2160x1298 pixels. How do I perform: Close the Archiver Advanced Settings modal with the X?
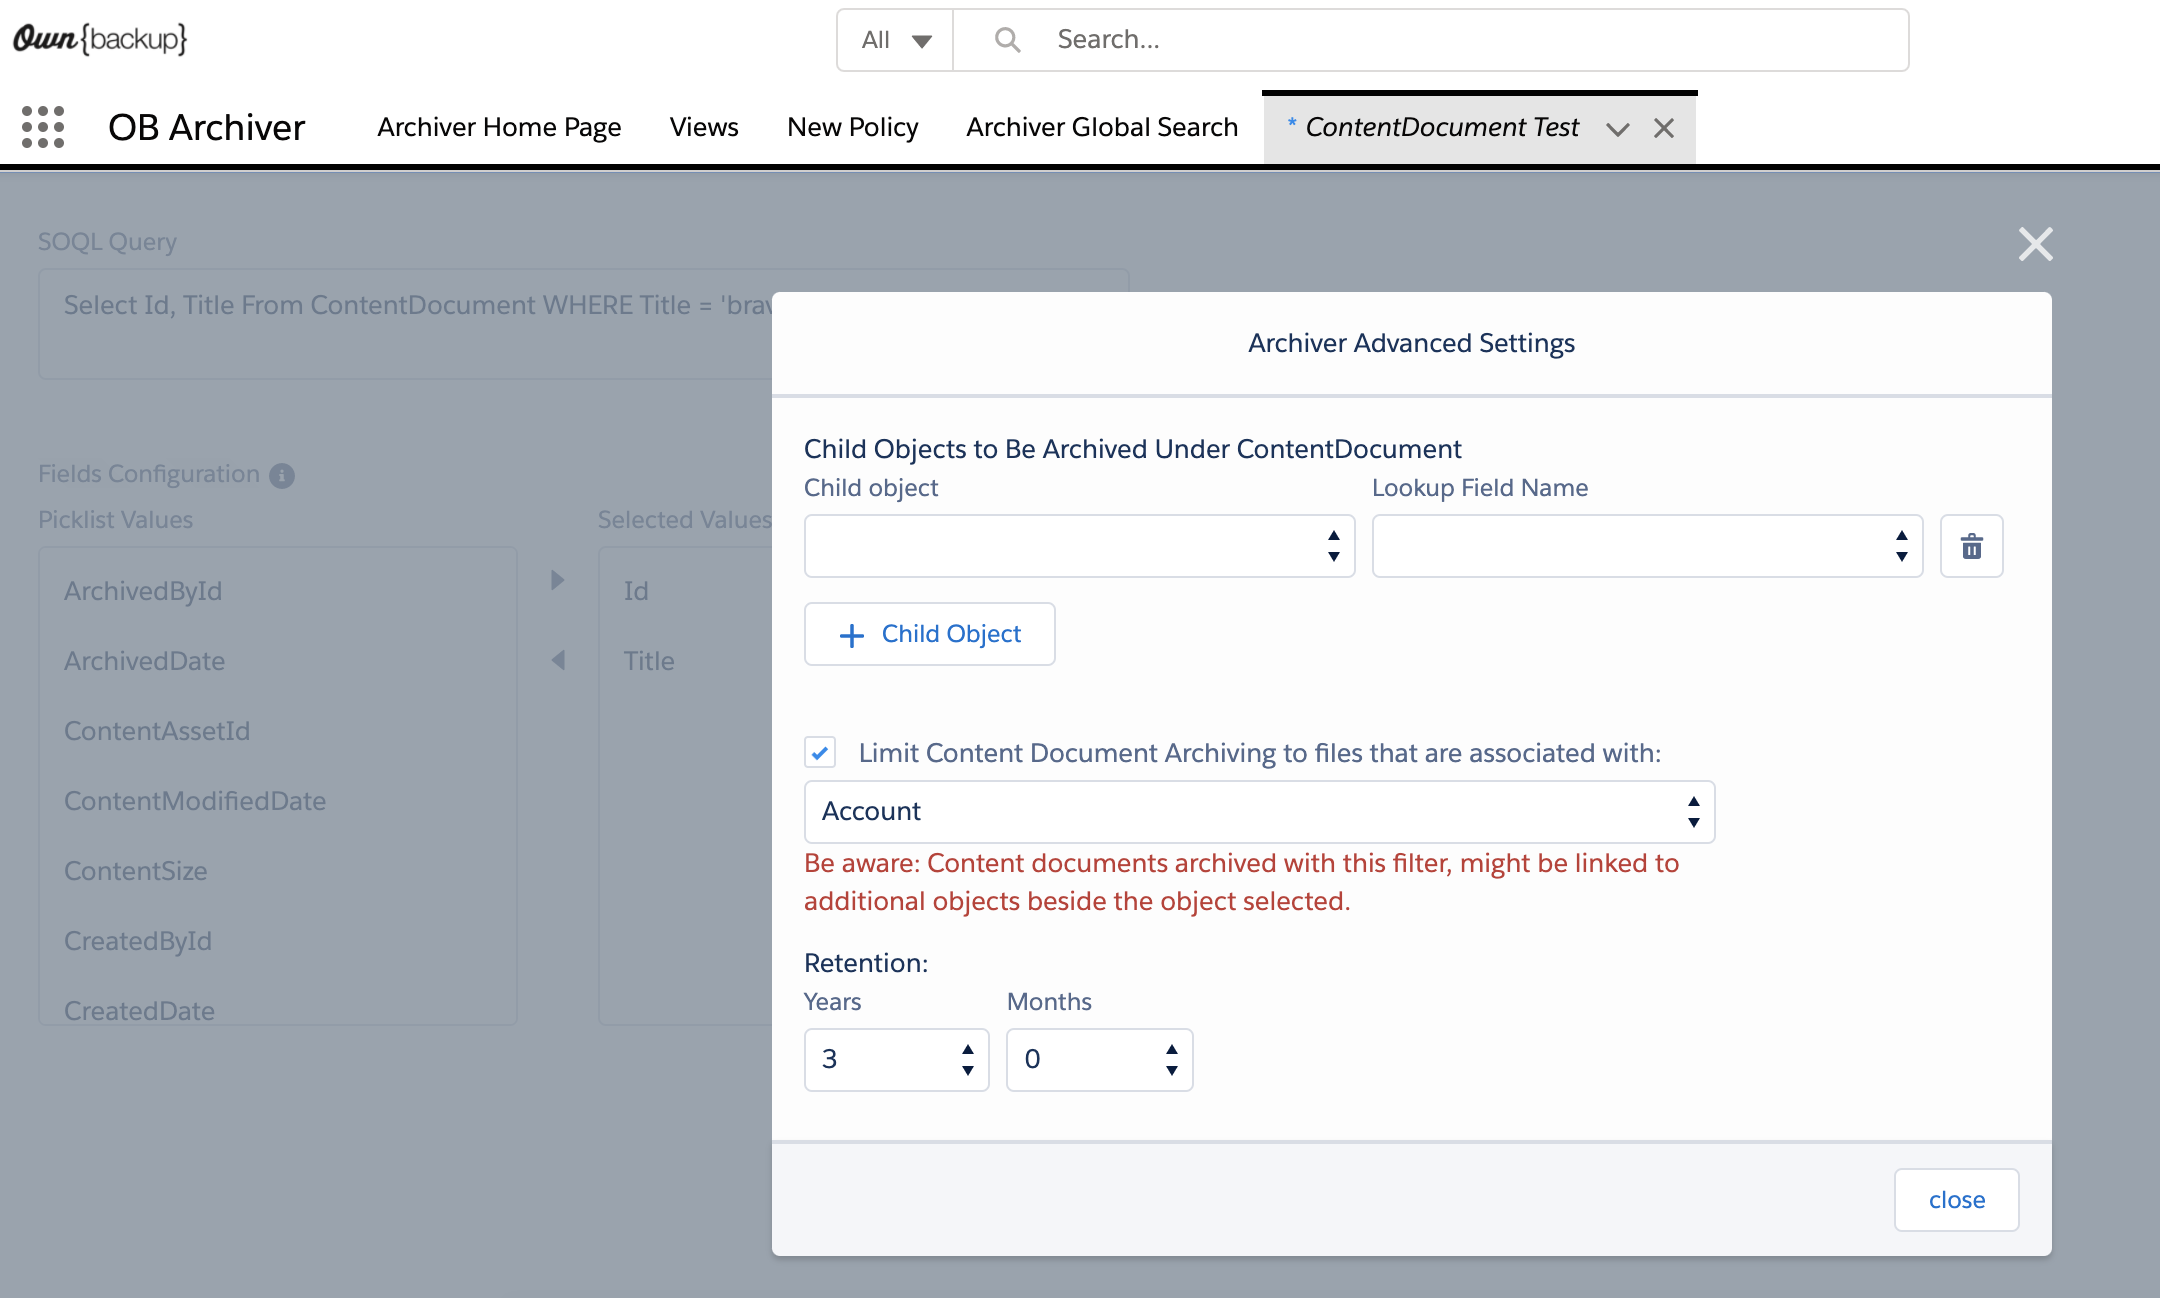(2036, 244)
